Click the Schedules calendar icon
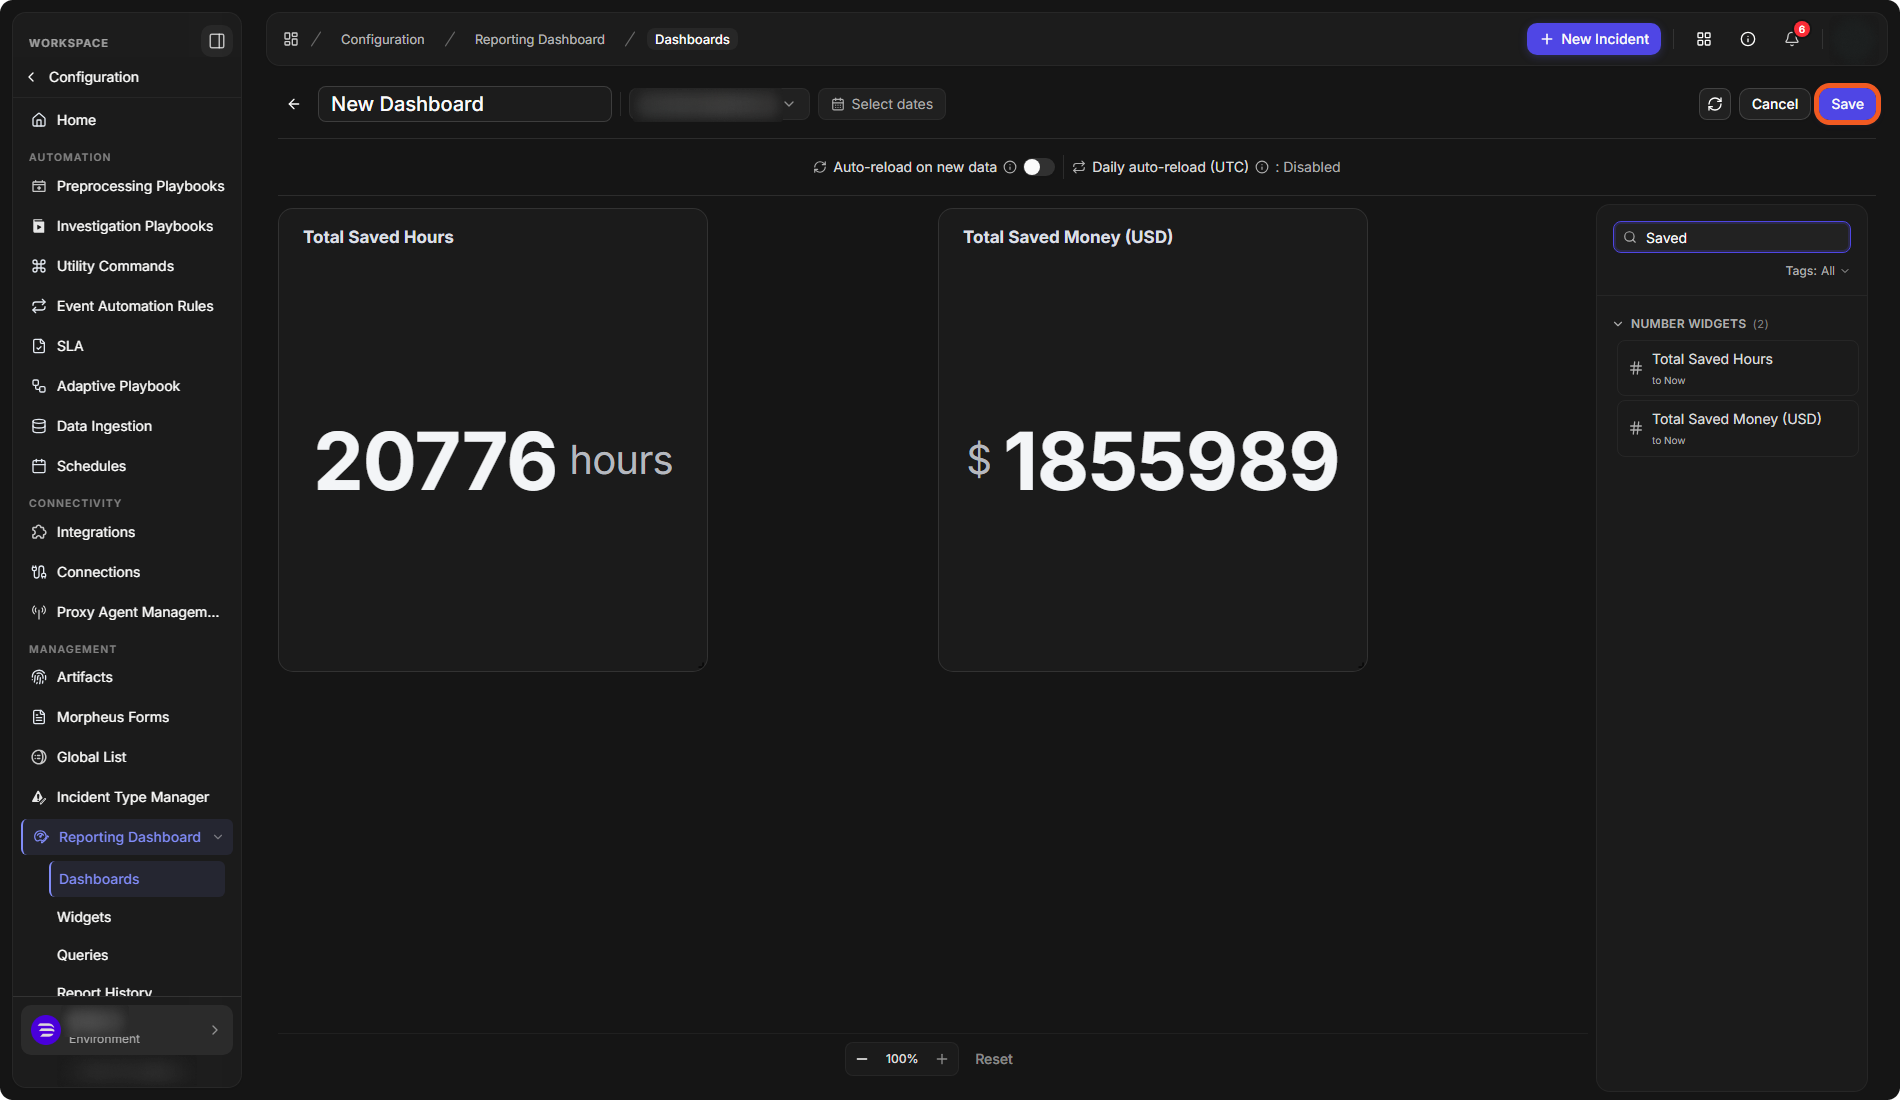 [x=39, y=466]
